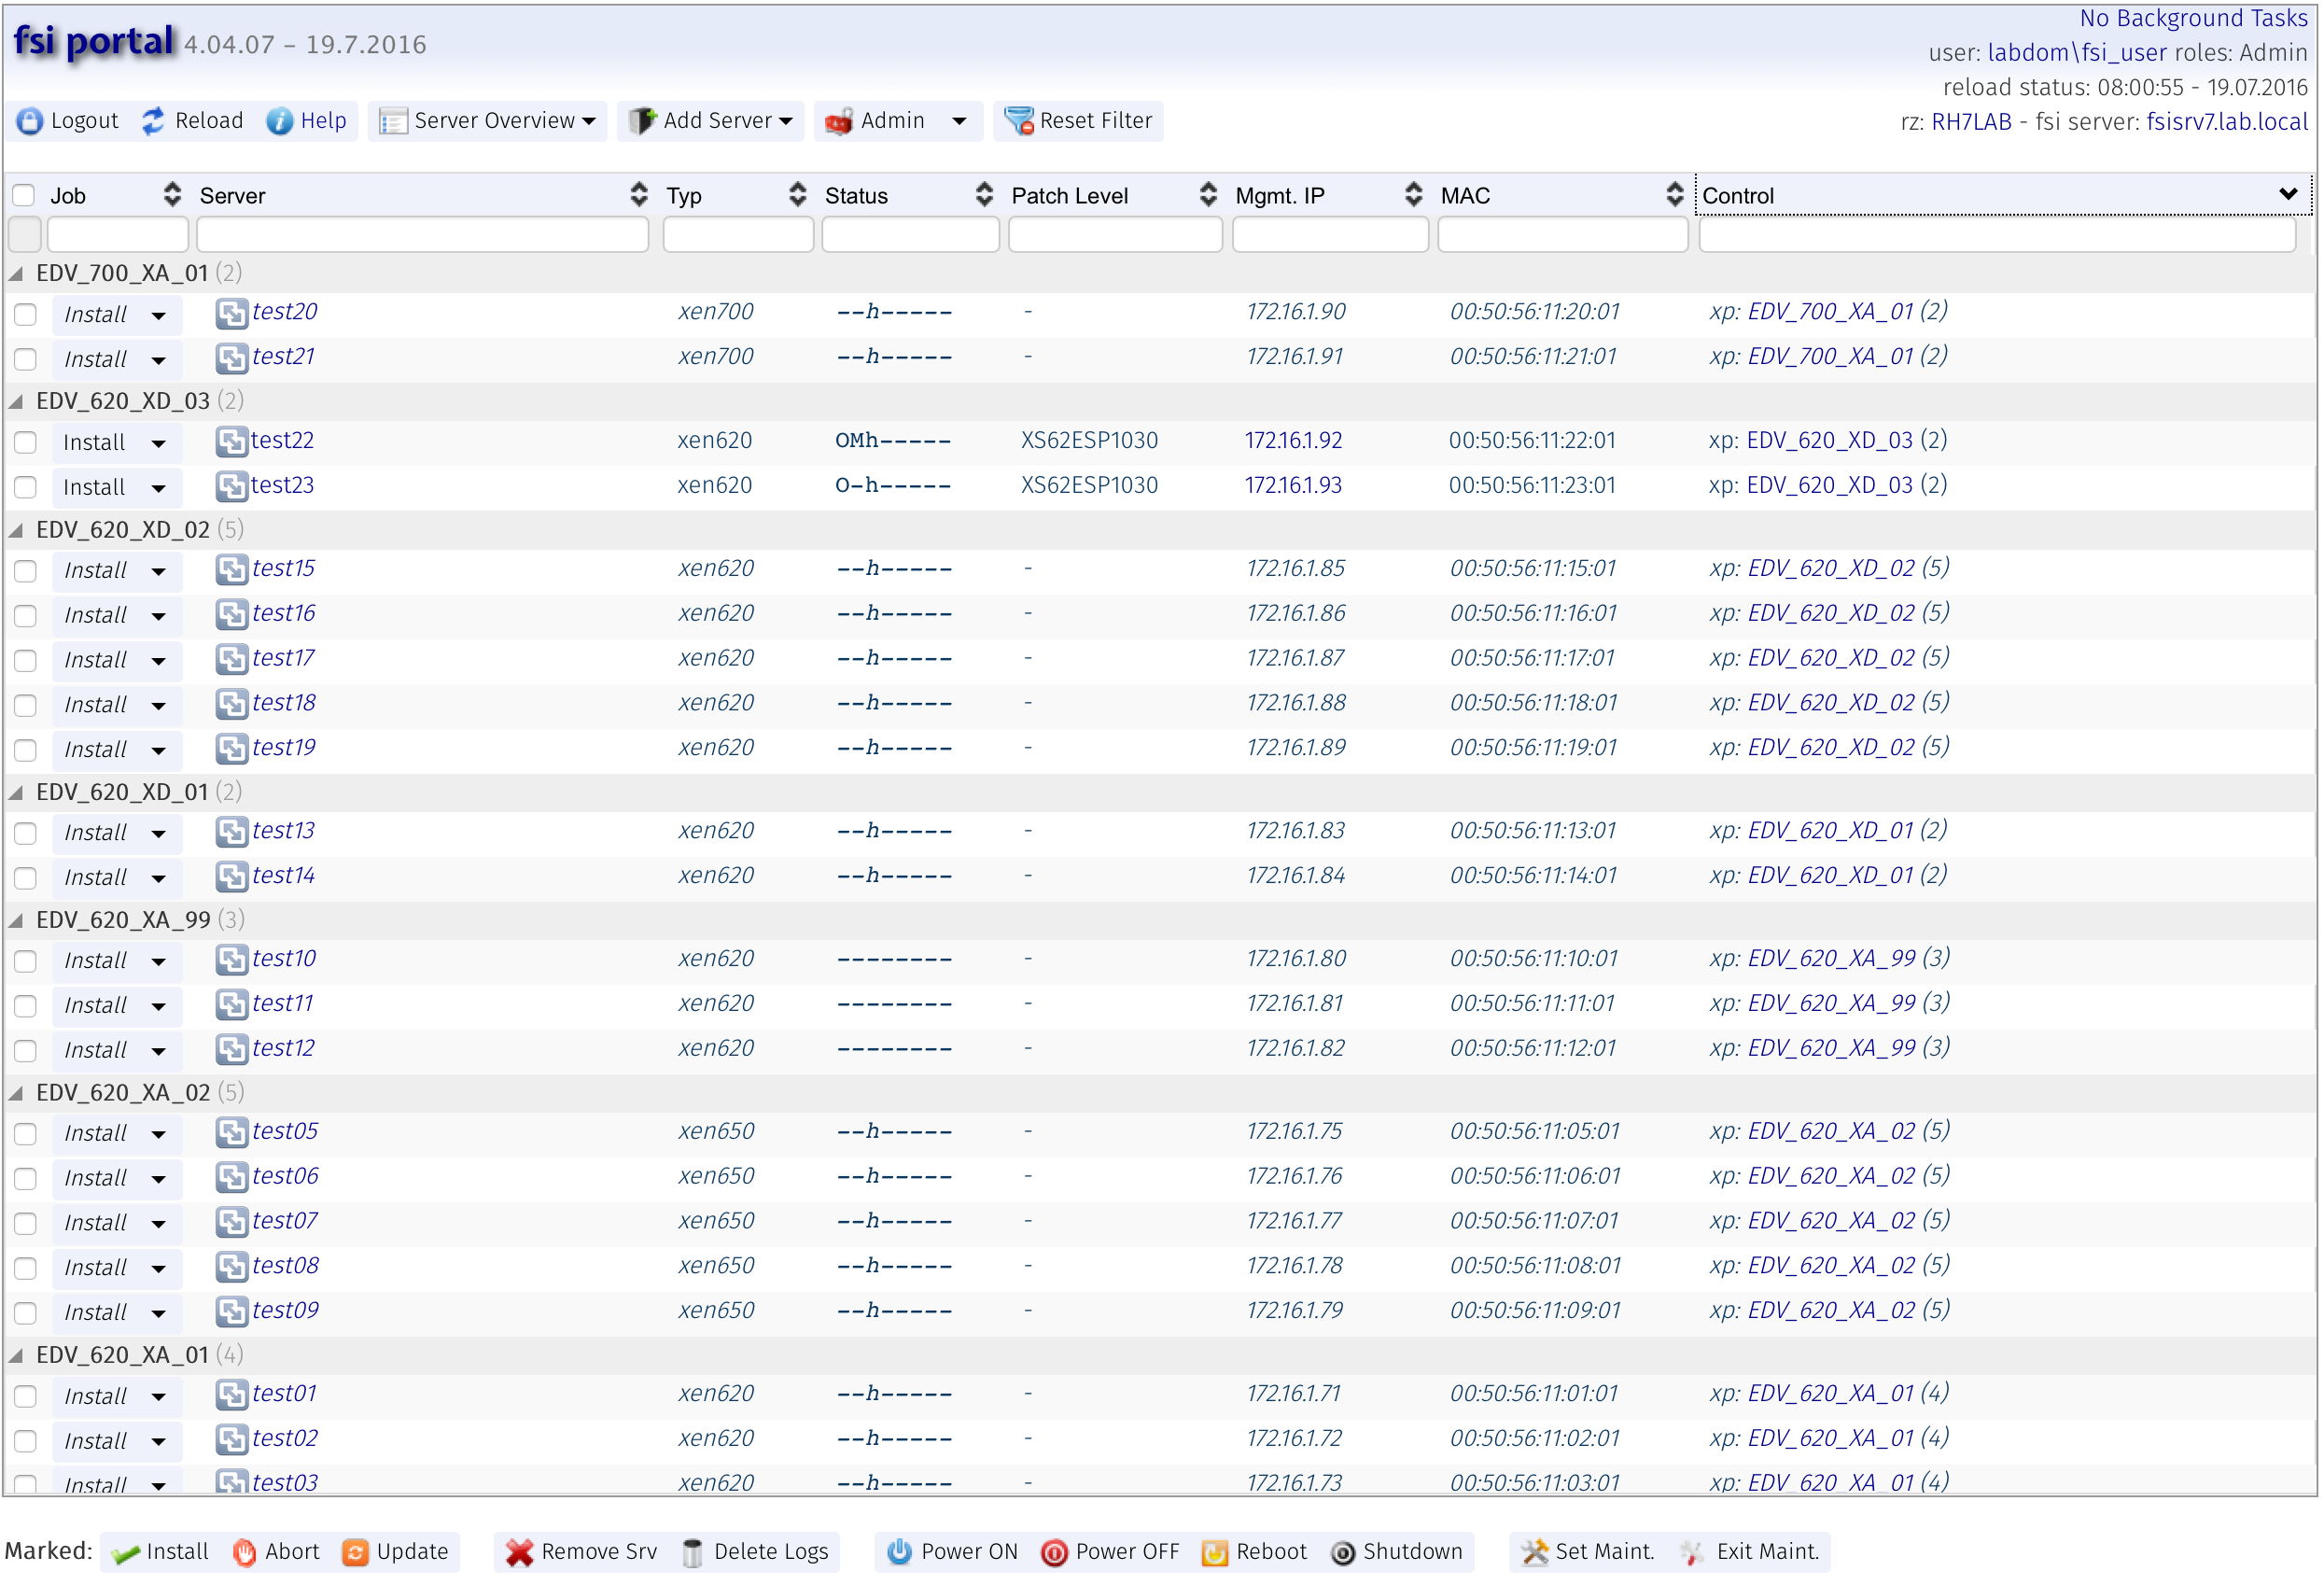Click server icon next to test20

(232, 314)
